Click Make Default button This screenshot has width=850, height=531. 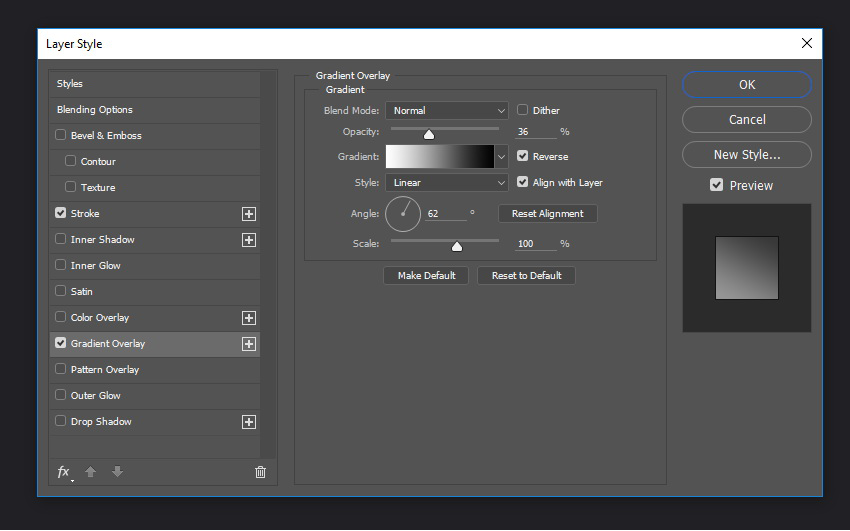pos(426,275)
